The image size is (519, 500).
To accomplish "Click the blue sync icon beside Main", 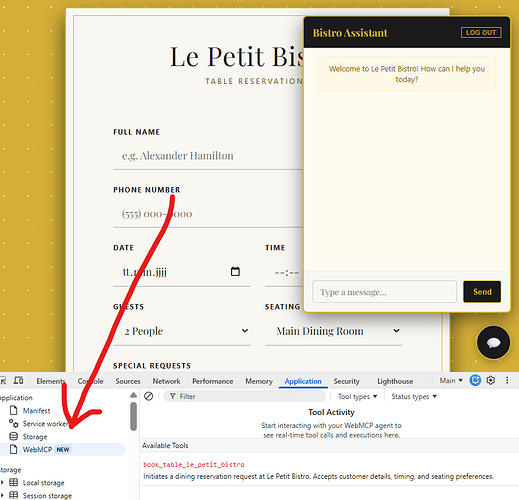I will 475,380.
